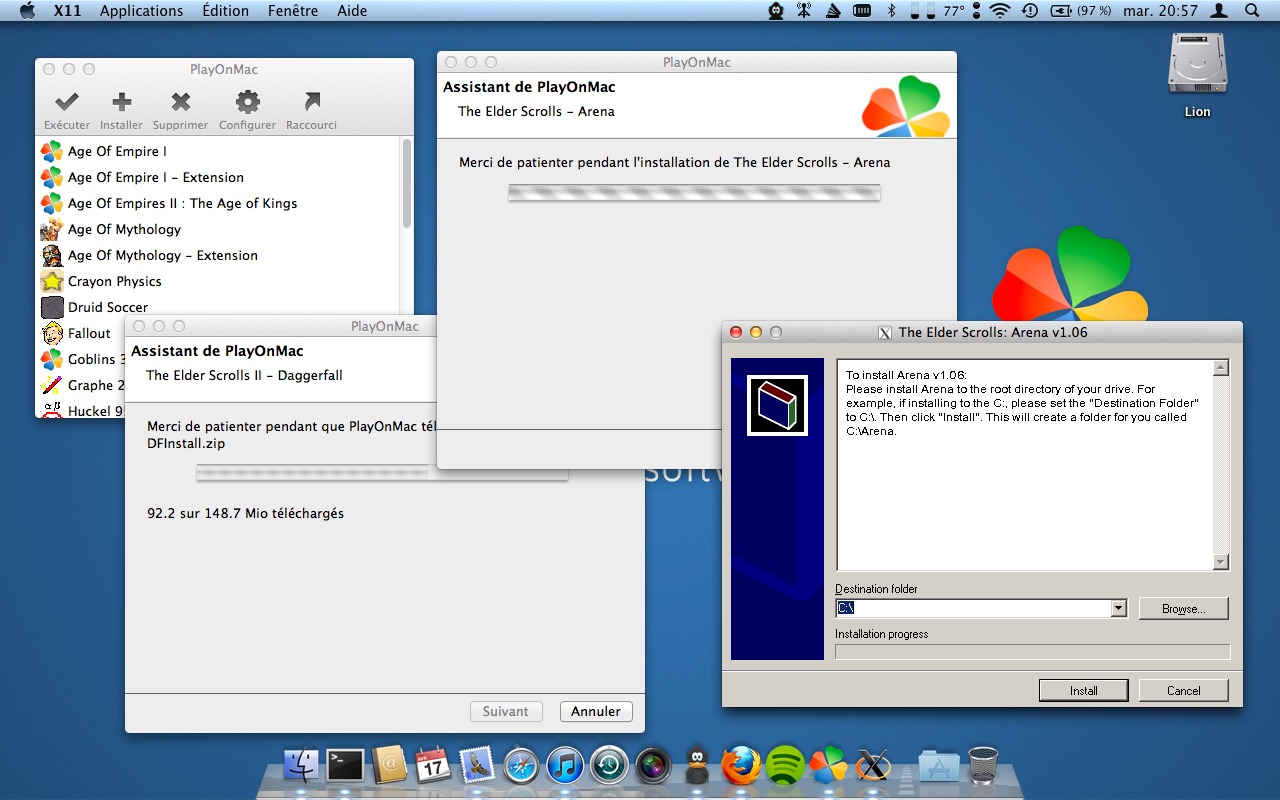This screenshot has height=800, width=1280.
Task: Click the Supprimer cross toolbar icon
Action: tap(180, 102)
